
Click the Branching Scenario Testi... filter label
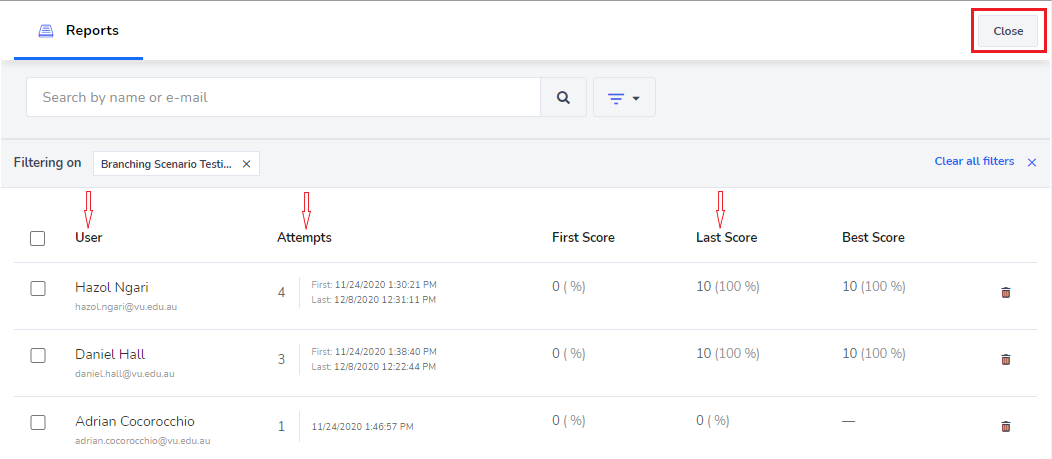coord(166,164)
